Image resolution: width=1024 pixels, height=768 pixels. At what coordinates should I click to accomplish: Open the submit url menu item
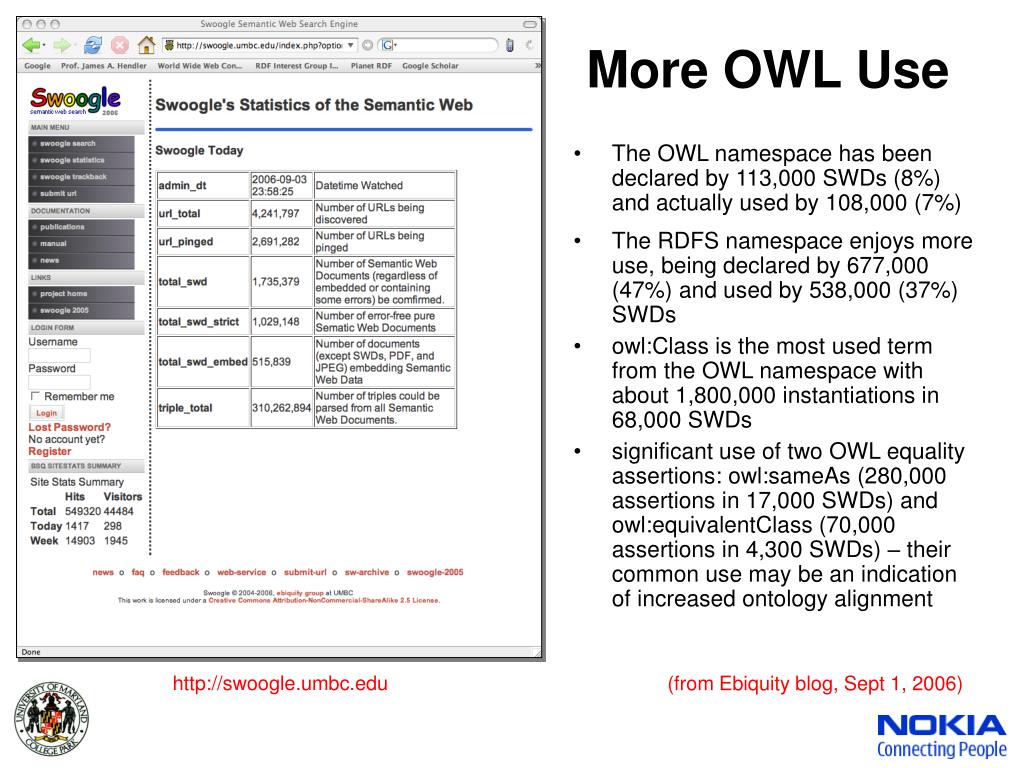coord(82,193)
